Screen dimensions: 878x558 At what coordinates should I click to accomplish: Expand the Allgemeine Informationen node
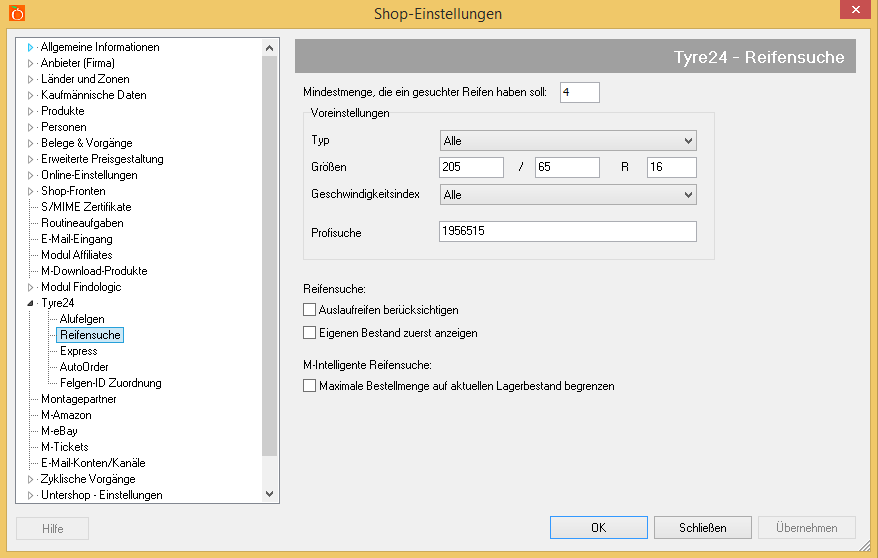(x=31, y=47)
